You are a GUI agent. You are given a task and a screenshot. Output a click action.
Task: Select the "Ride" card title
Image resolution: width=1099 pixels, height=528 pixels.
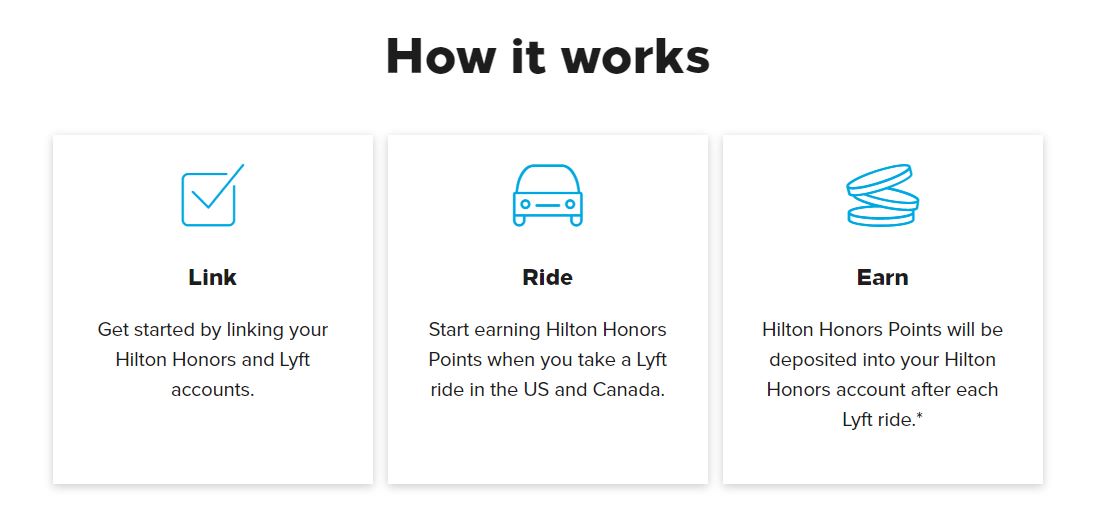click(x=547, y=277)
